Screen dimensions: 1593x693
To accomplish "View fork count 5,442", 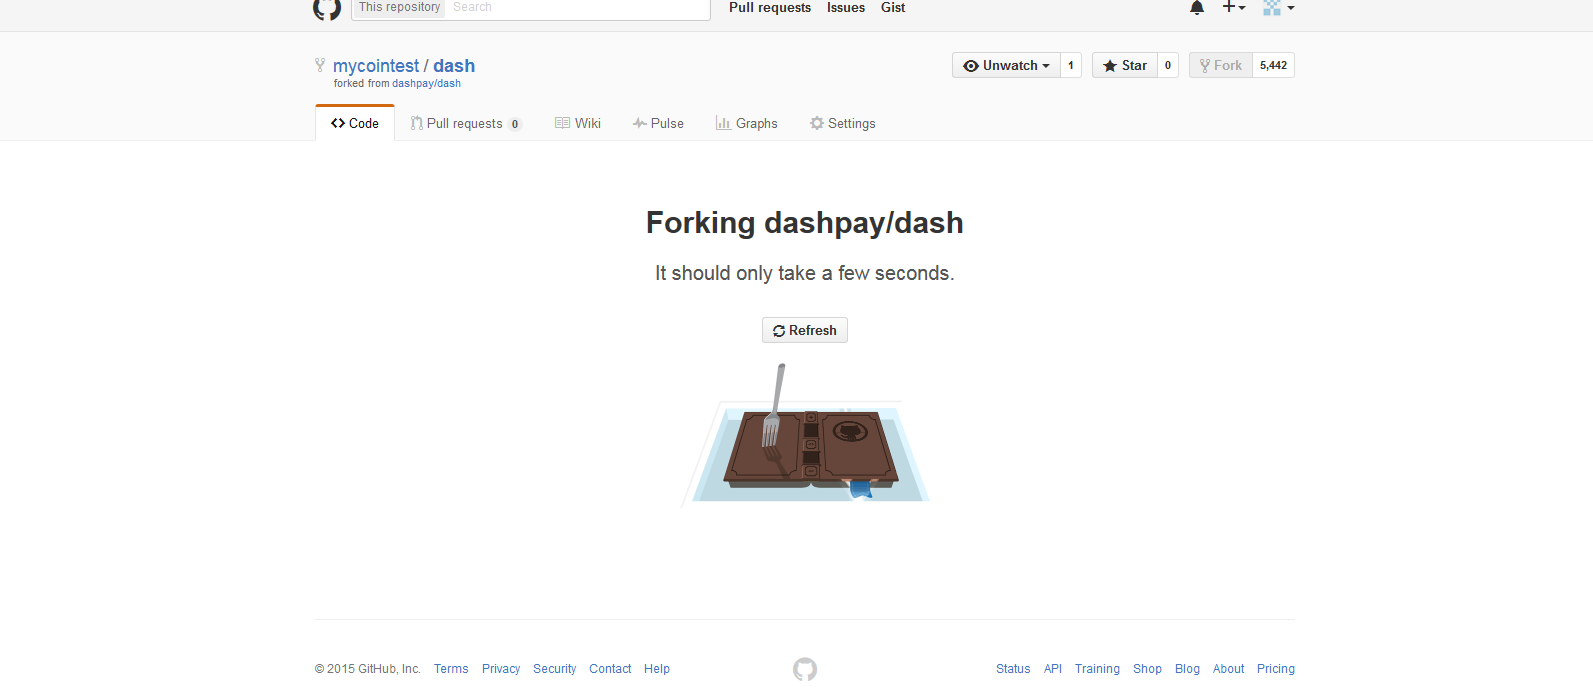I will (x=1274, y=65).
